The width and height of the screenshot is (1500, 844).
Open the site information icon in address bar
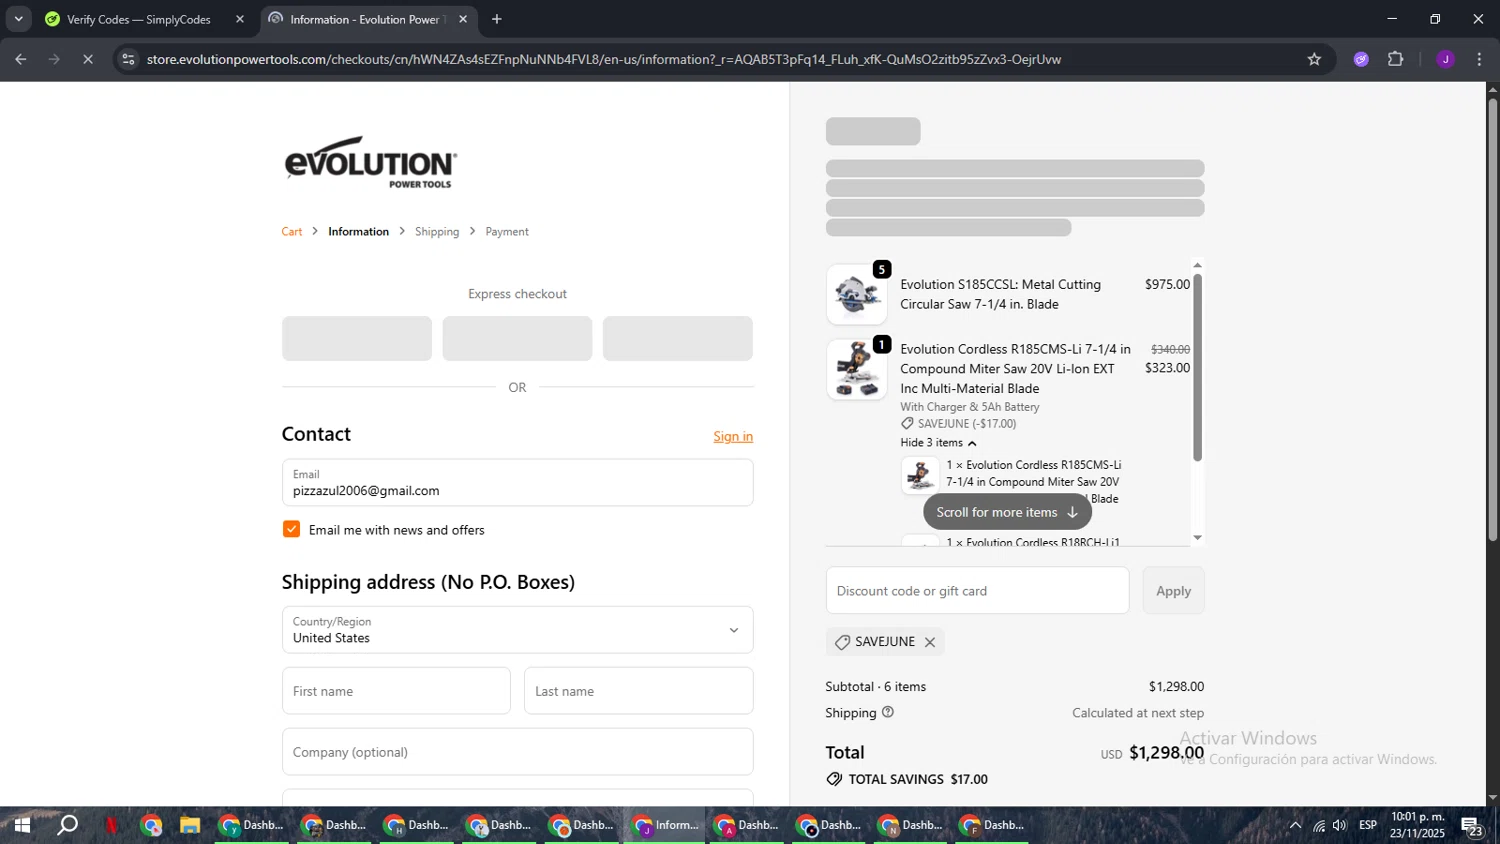click(128, 59)
